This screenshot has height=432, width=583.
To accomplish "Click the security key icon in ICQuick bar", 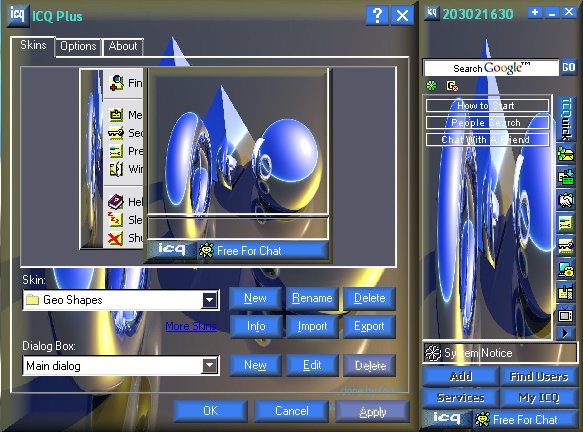I will pyautogui.click(x=566, y=246).
